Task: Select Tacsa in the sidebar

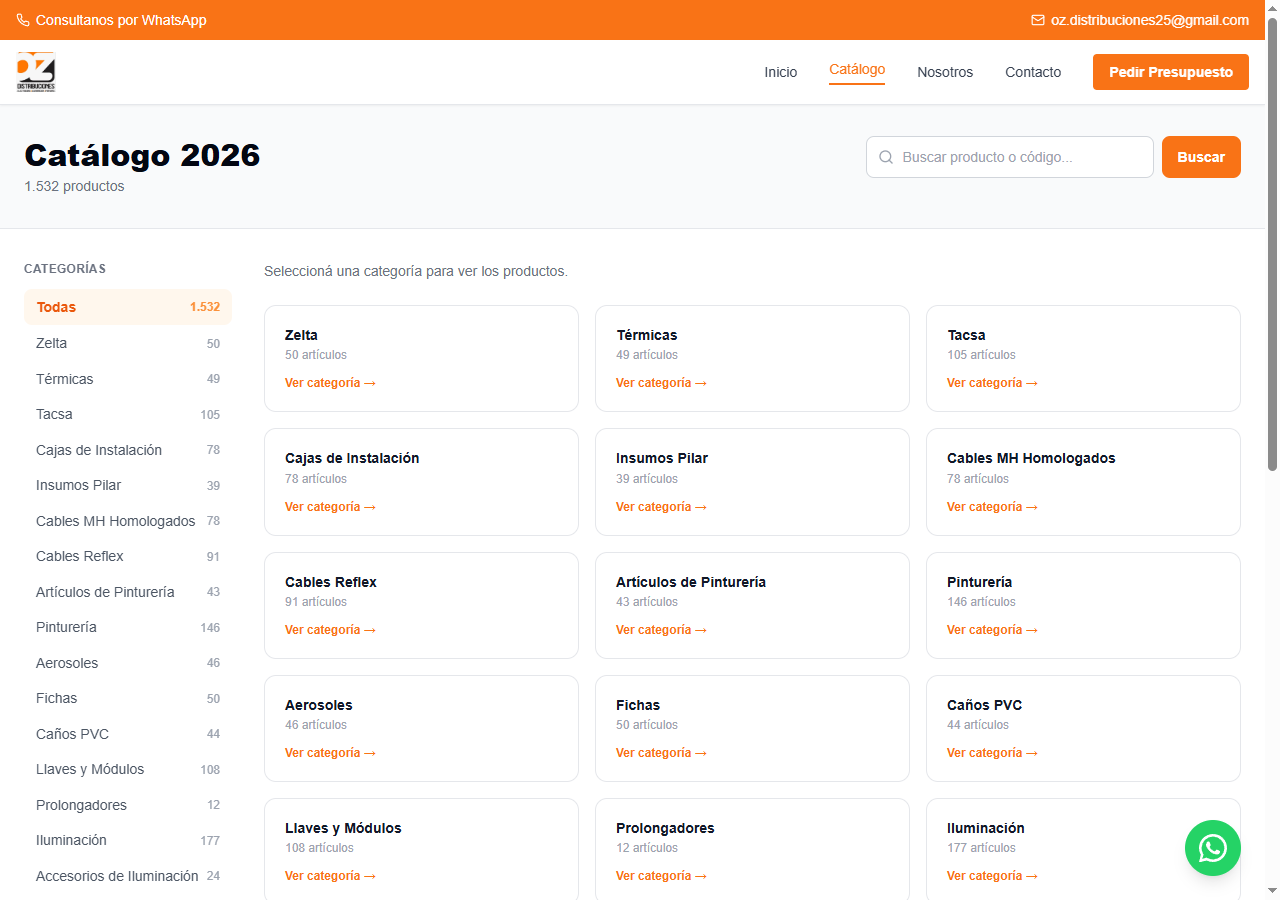Action: tap(128, 414)
